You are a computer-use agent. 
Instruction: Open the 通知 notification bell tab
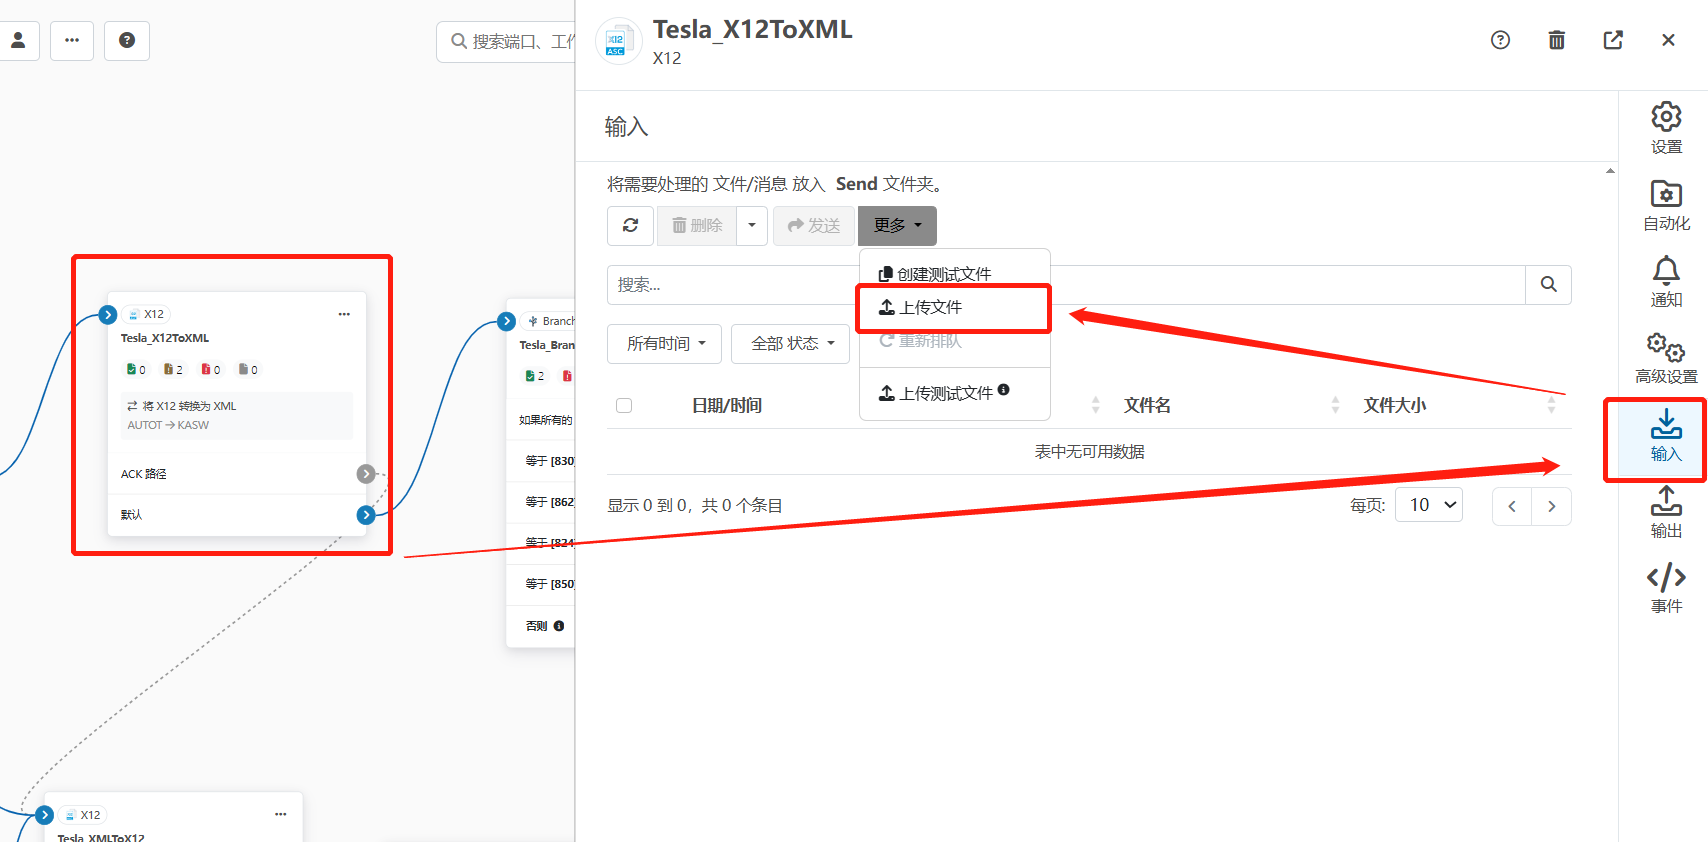coord(1665,281)
